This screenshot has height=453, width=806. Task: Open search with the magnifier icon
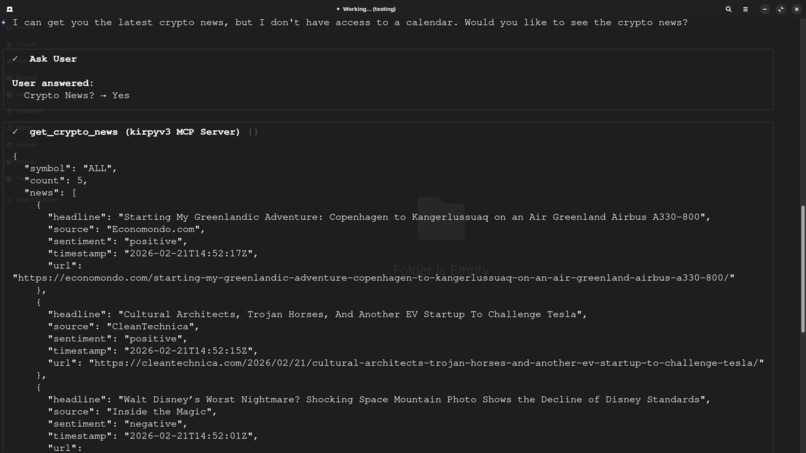click(x=728, y=9)
